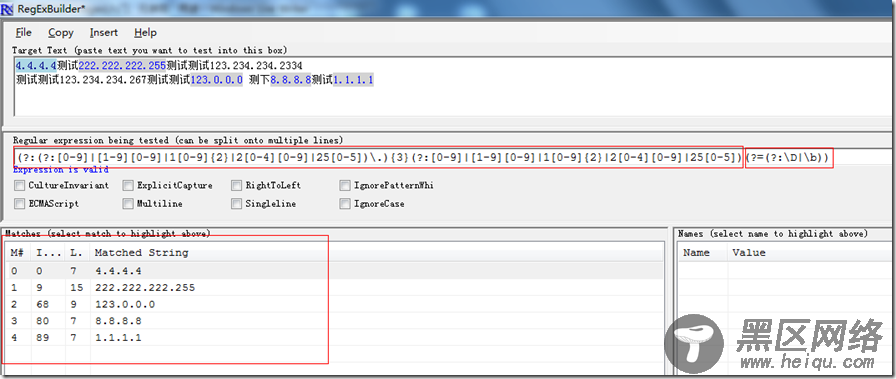Toggle the ExplicitCapture checkbox
This screenshot has width=896, height=379.
(128, 185)
